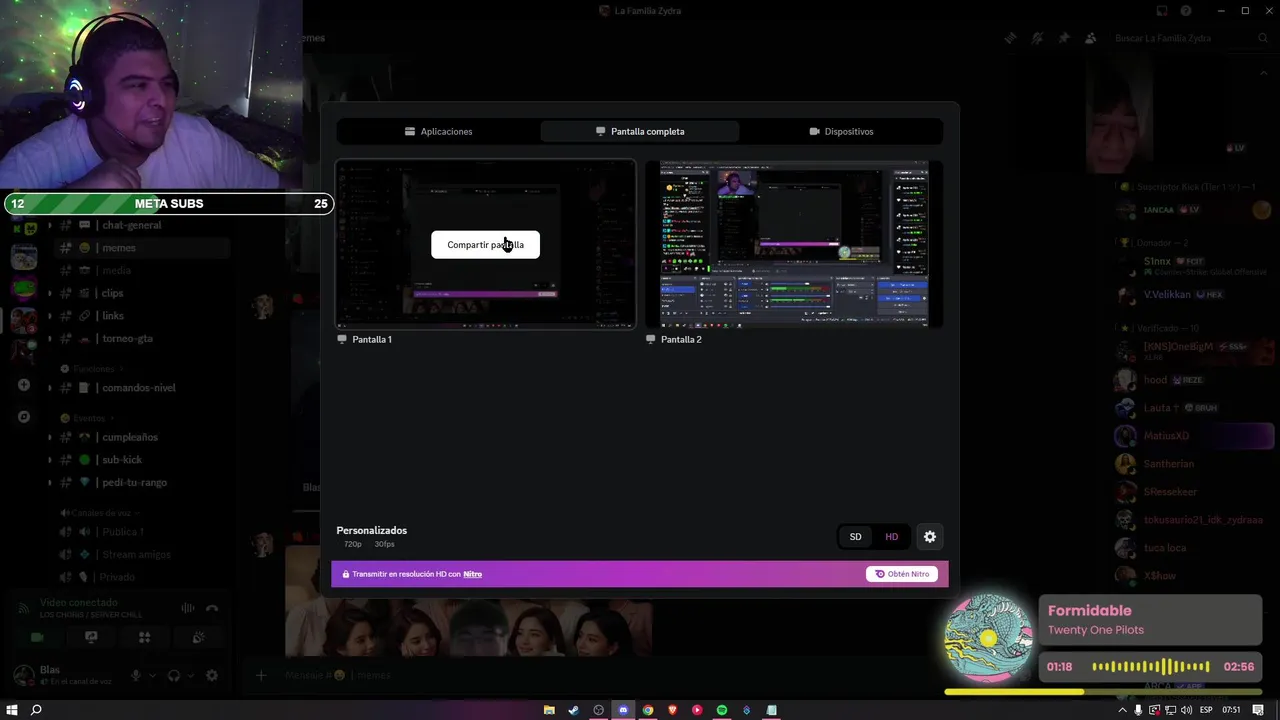Click the Buscar La Familia Zydra search box
This screenshot has width=1280, height=720.
(x=1190, y=38)
